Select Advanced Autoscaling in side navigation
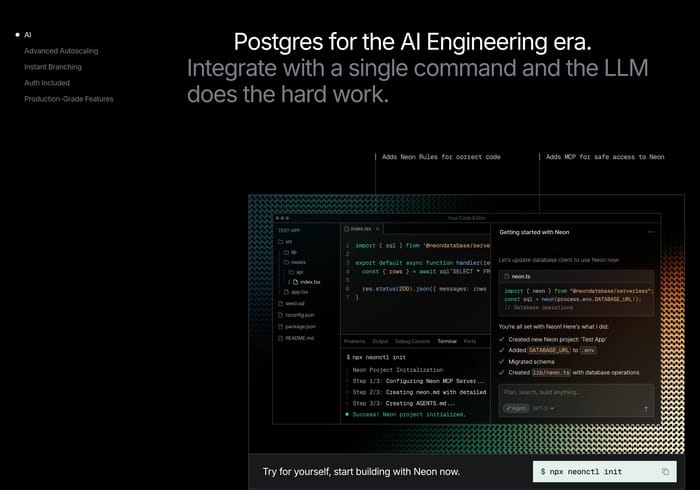700x490 pixels. [61, 51]
